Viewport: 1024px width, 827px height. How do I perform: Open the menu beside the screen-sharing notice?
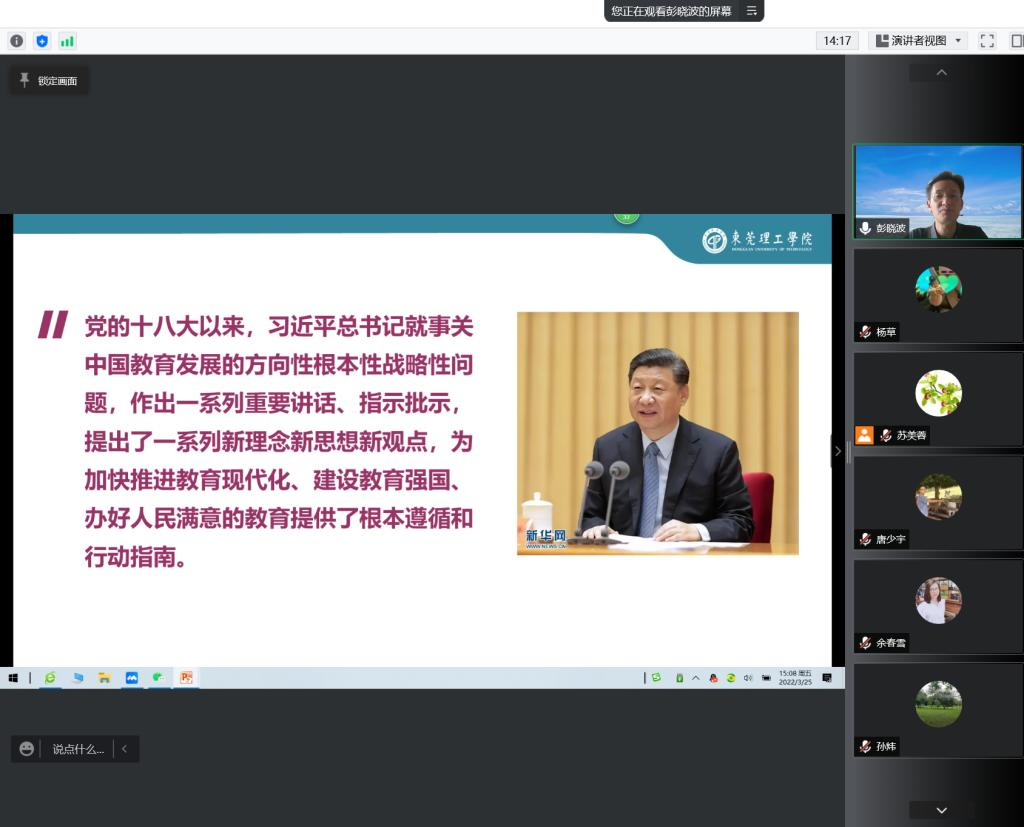(x=752, y=11)
